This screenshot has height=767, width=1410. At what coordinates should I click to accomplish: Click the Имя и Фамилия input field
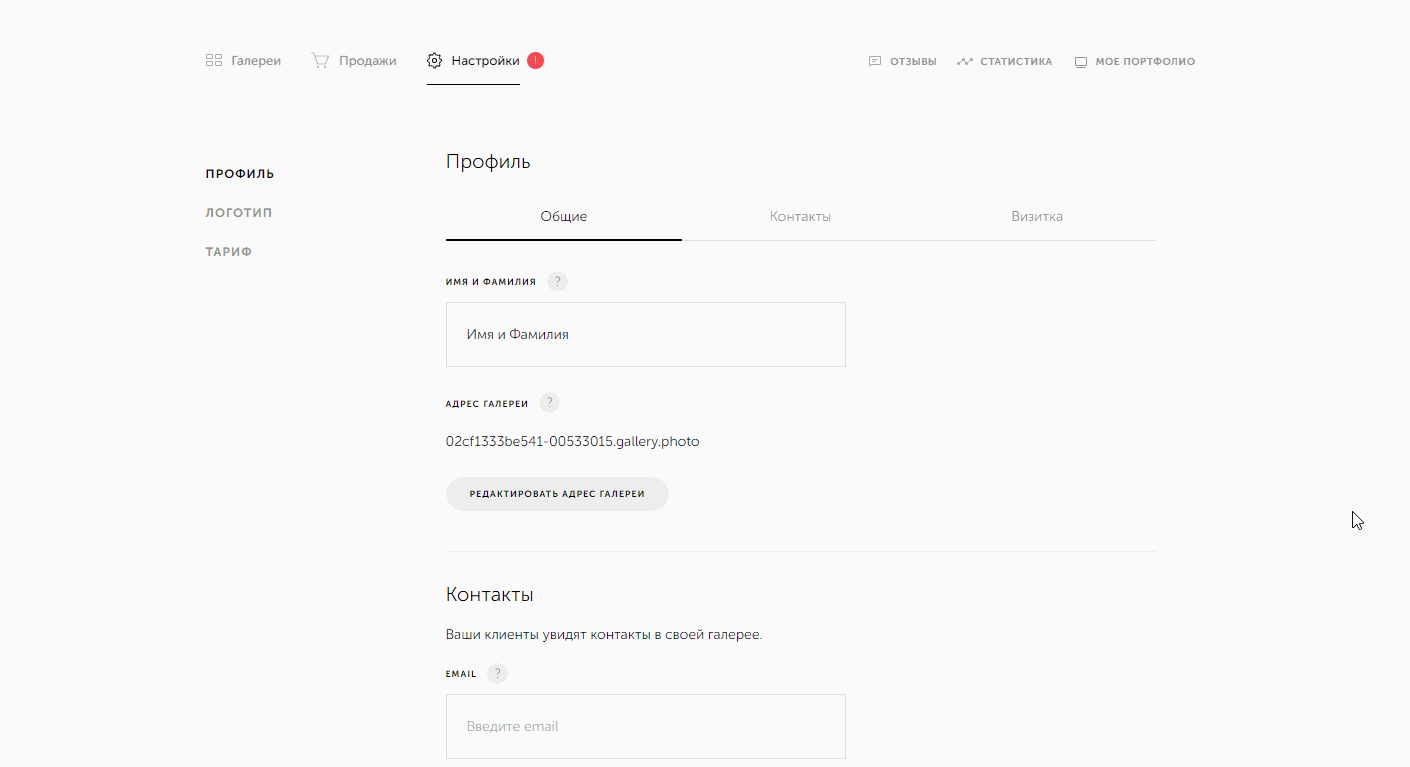click(646, 335)
